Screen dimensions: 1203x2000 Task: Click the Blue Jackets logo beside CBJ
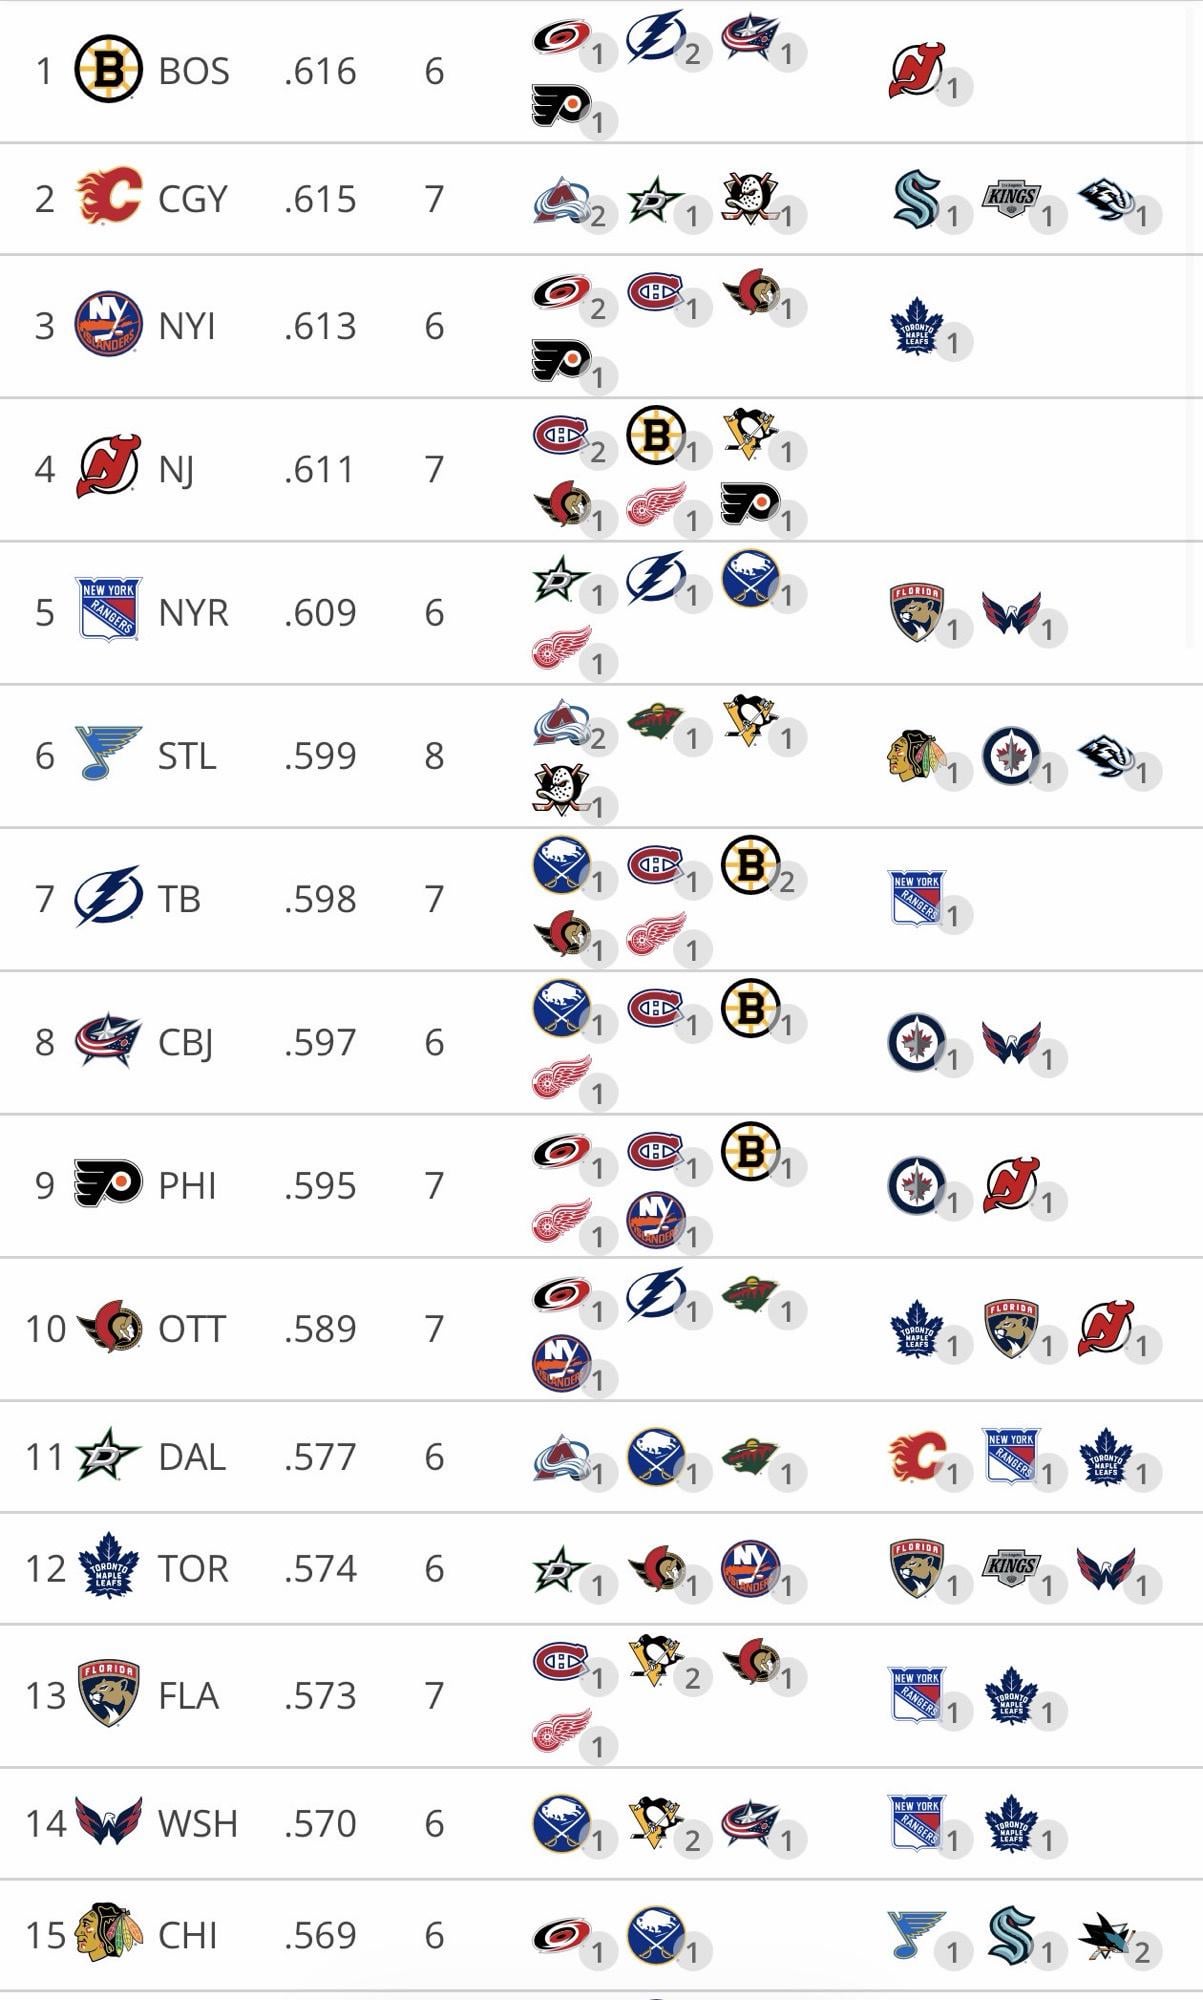(109, 1041)
